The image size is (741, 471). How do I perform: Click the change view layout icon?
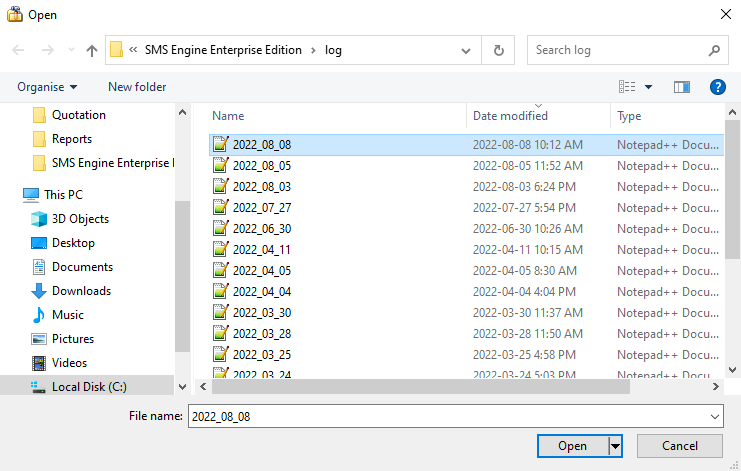click(x=627, y=87)
